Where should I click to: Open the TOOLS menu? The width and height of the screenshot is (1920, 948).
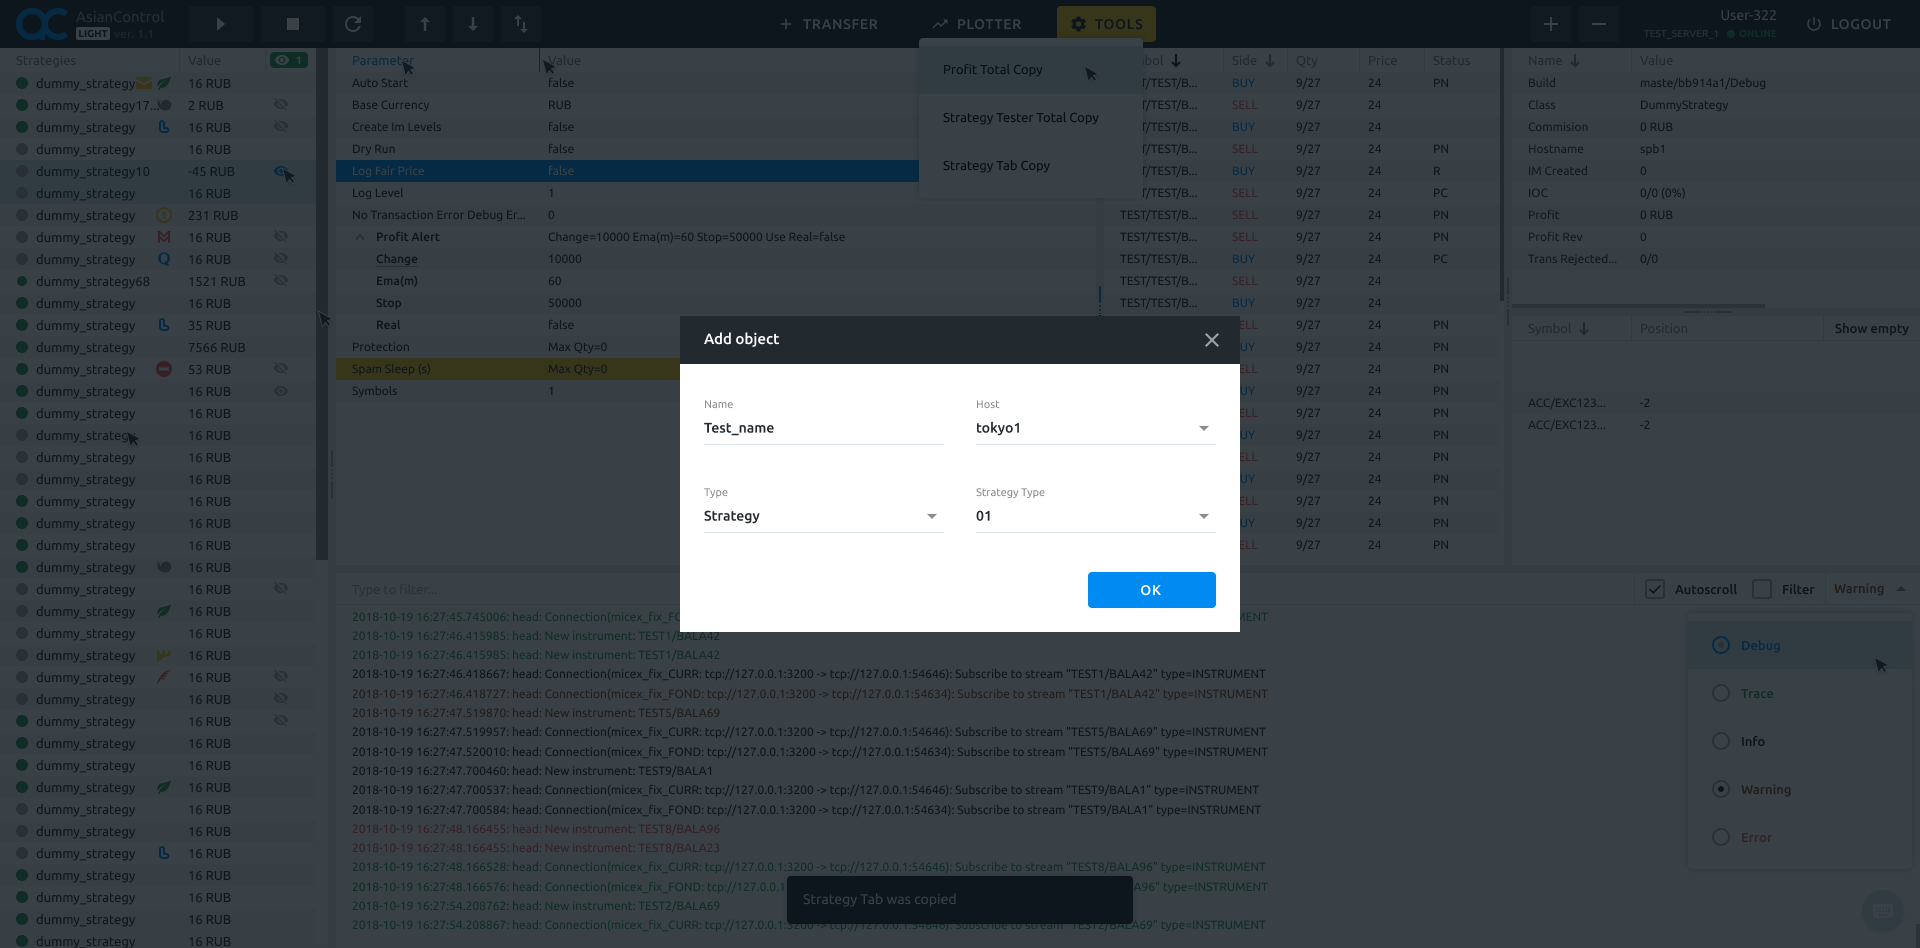(x=1106, y=23)
